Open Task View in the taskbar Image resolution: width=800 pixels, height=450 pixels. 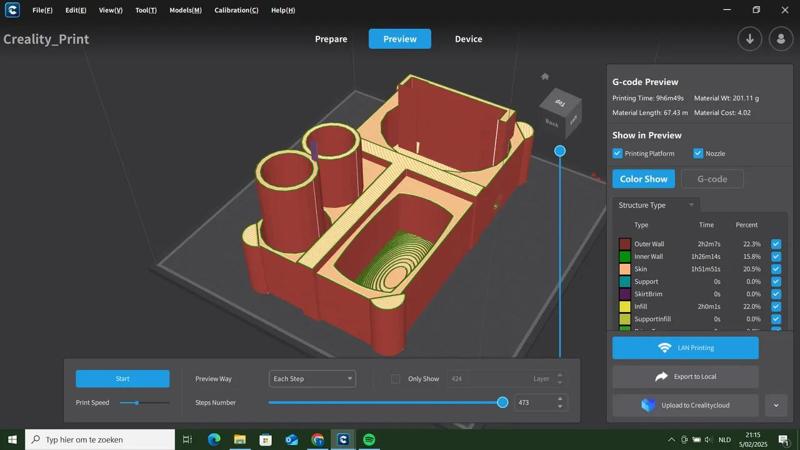point(187,439)
